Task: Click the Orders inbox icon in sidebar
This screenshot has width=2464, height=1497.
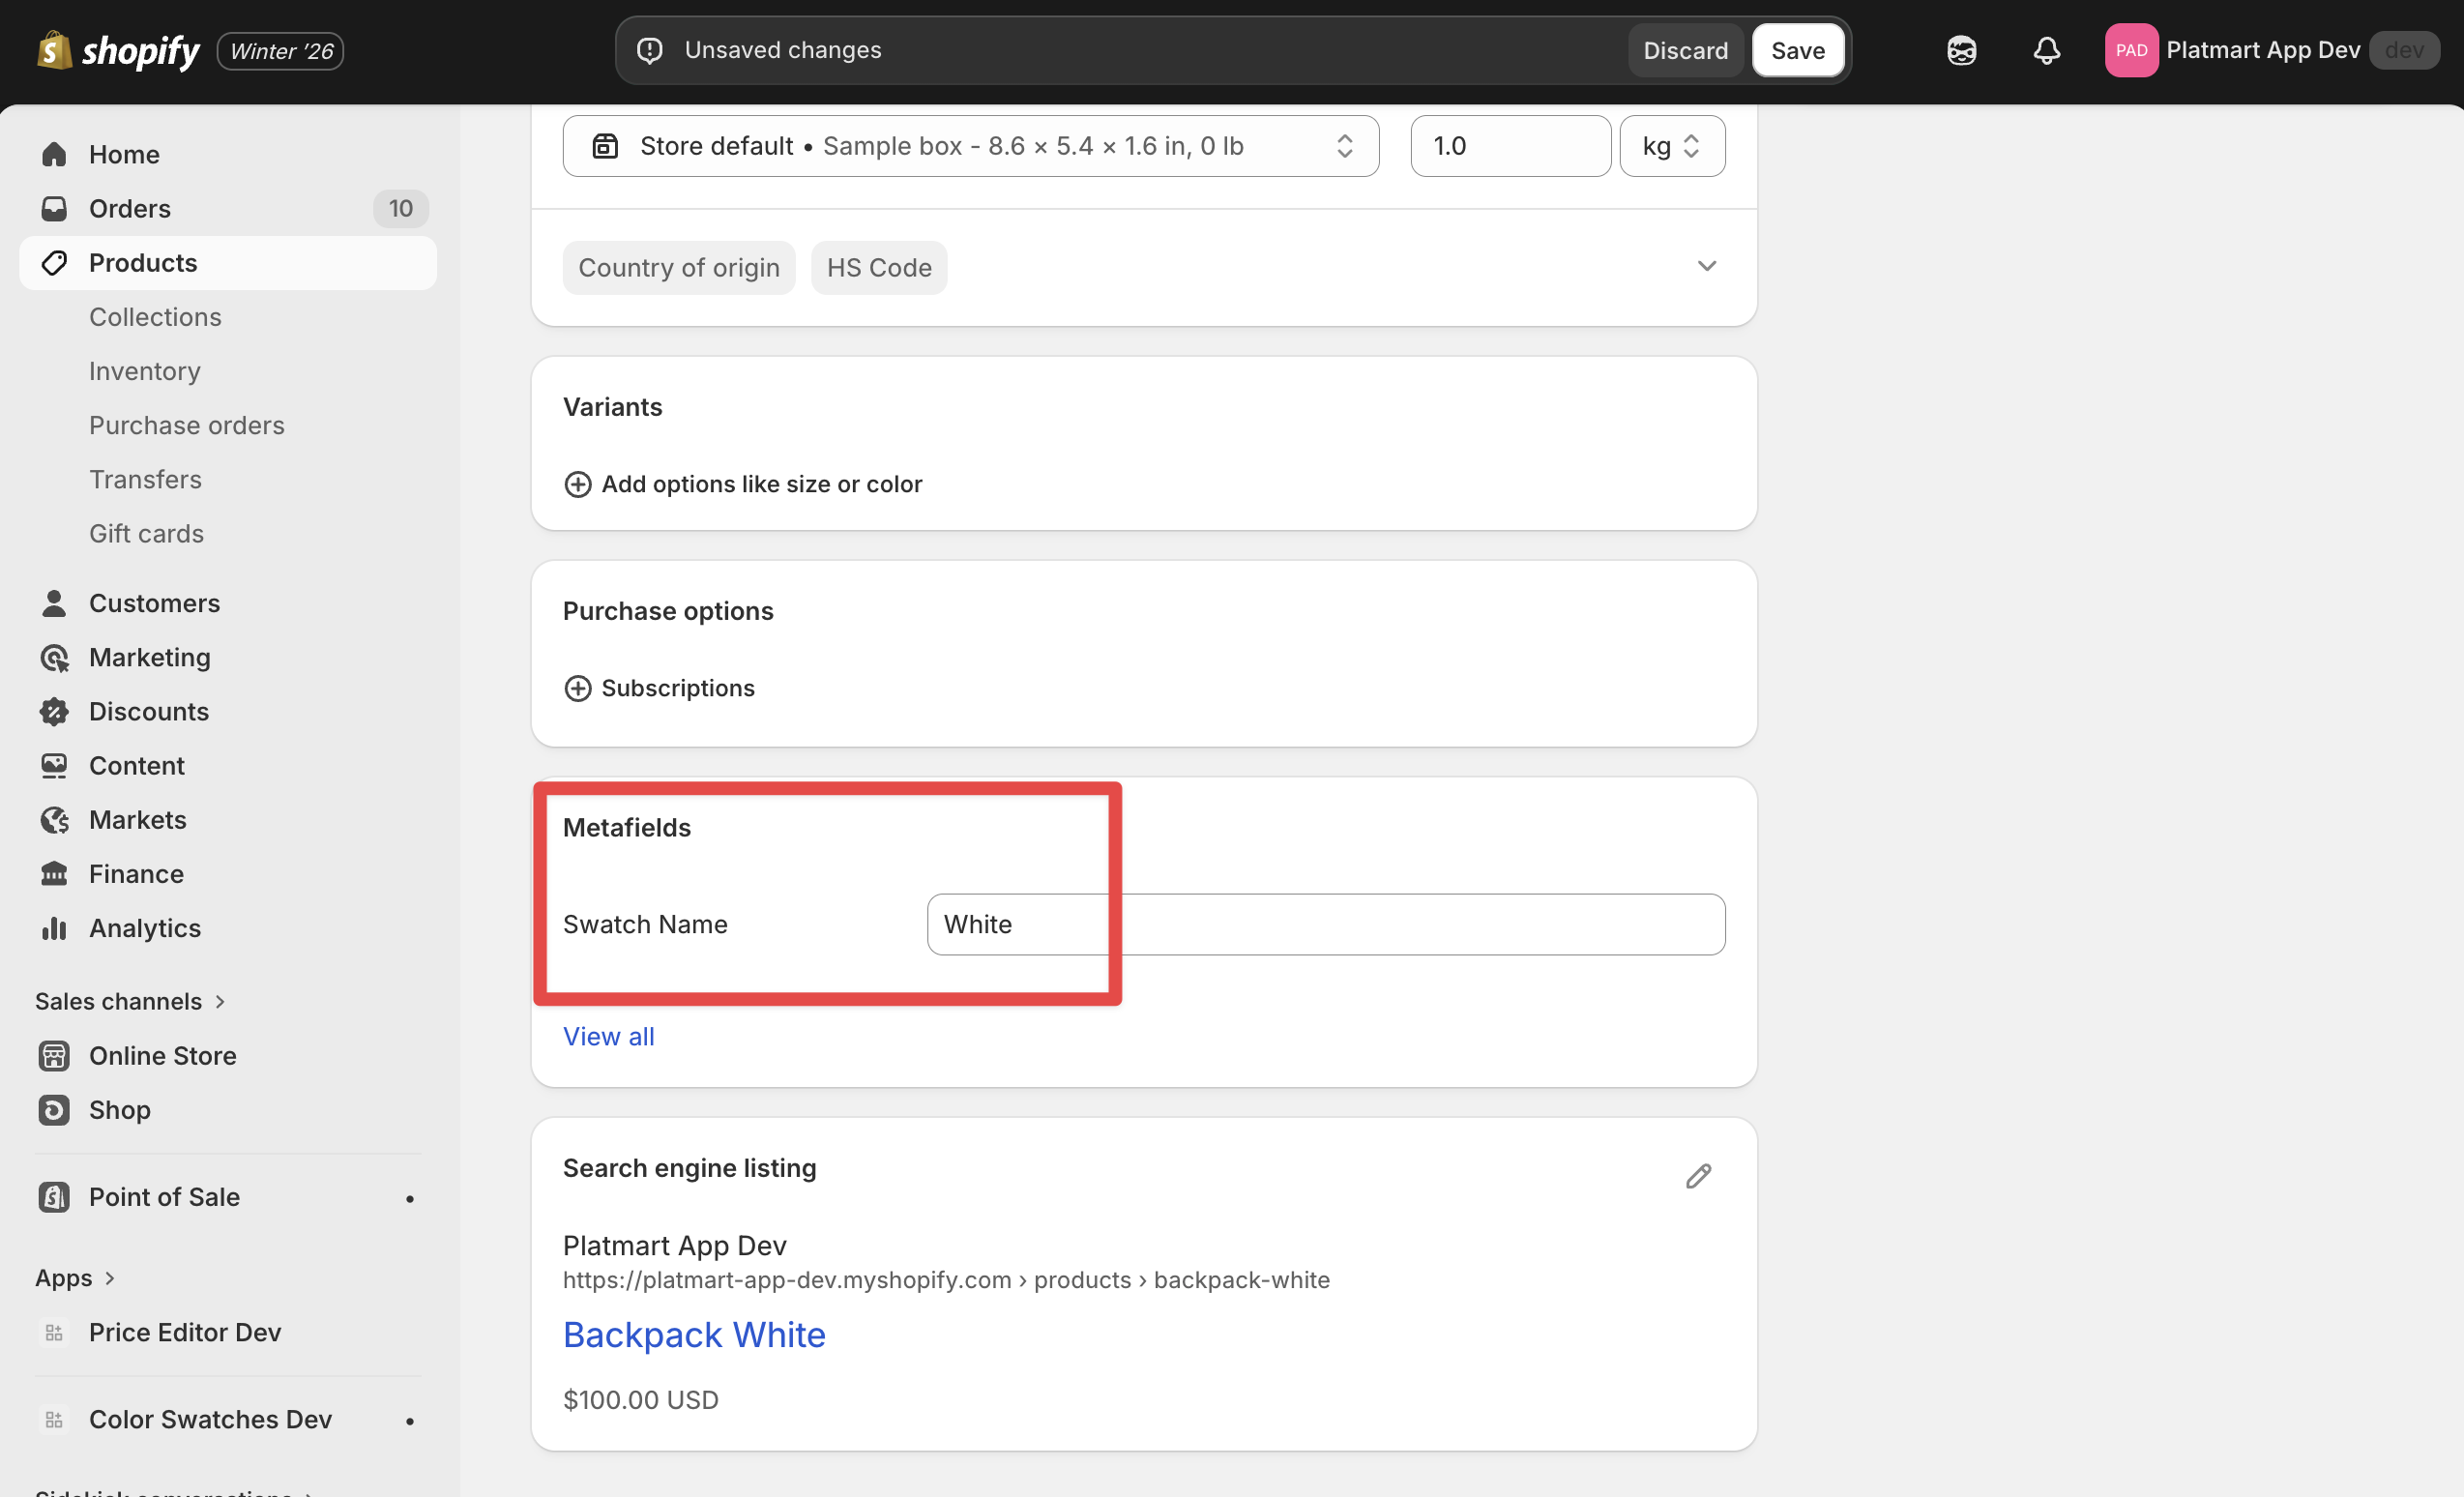Action: (x=54, y=208)
